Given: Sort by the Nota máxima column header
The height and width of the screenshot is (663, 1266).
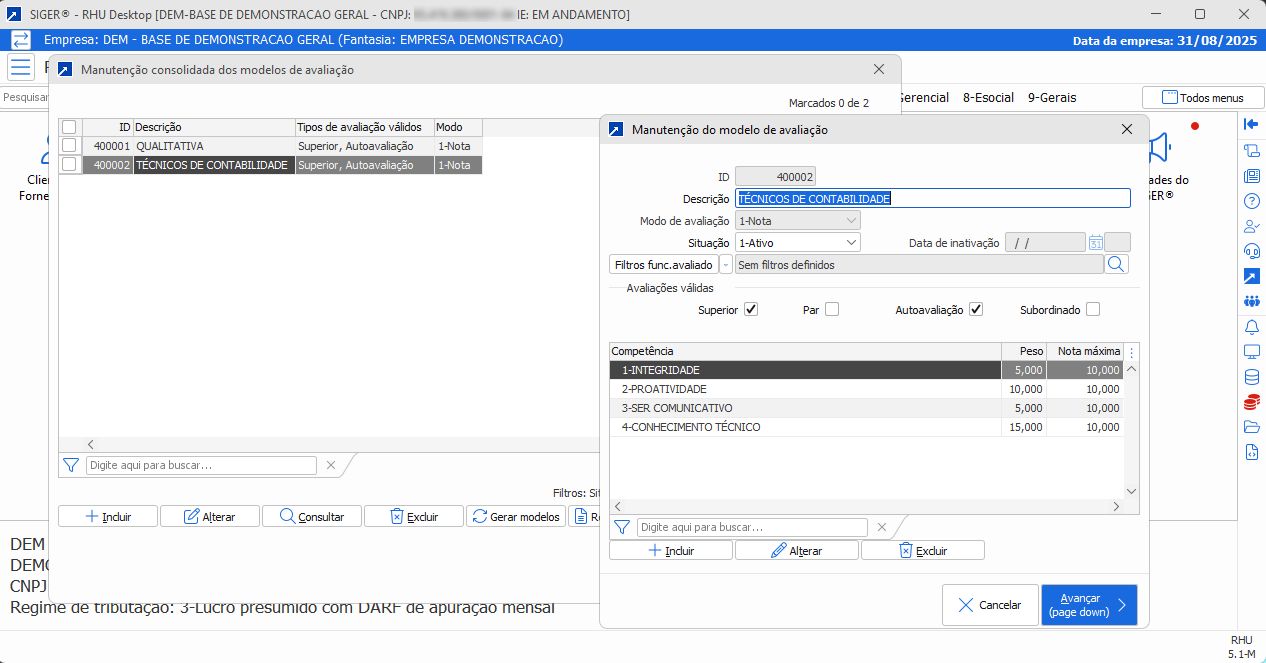Looking at the screenshot, I should pyautogui.click(x=1085, y=351).
